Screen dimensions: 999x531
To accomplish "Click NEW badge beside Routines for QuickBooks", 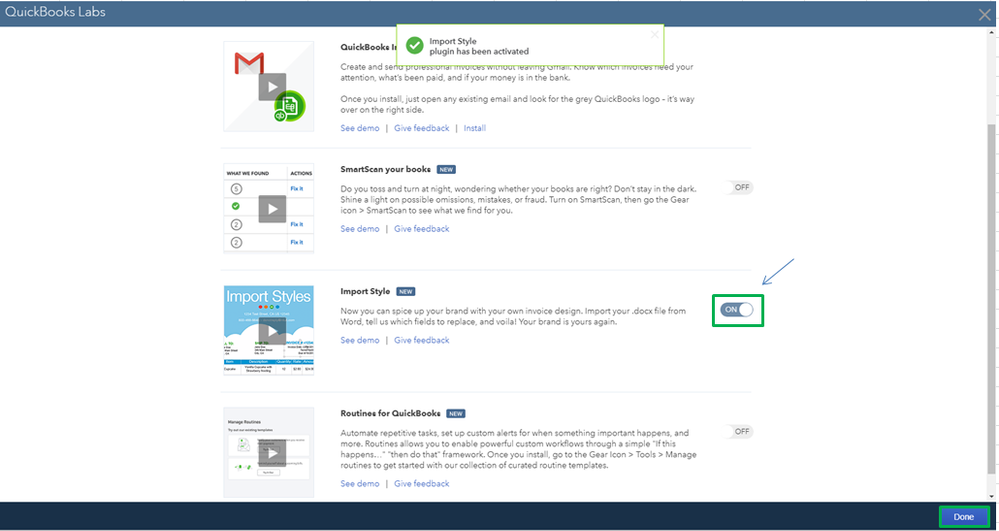I will pyautogui.click(x=456, y=413).
